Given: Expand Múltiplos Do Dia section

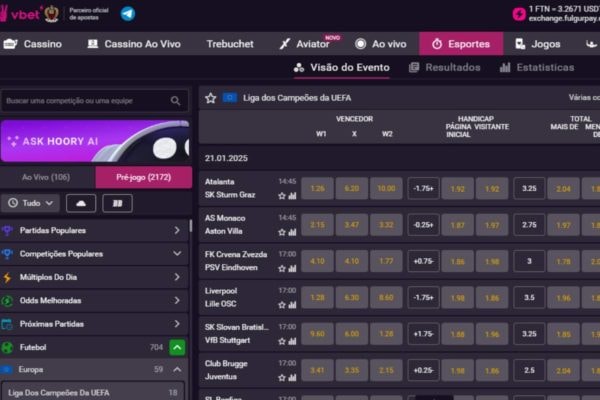Looking at the screenshot, I should [x=177, y=277].
